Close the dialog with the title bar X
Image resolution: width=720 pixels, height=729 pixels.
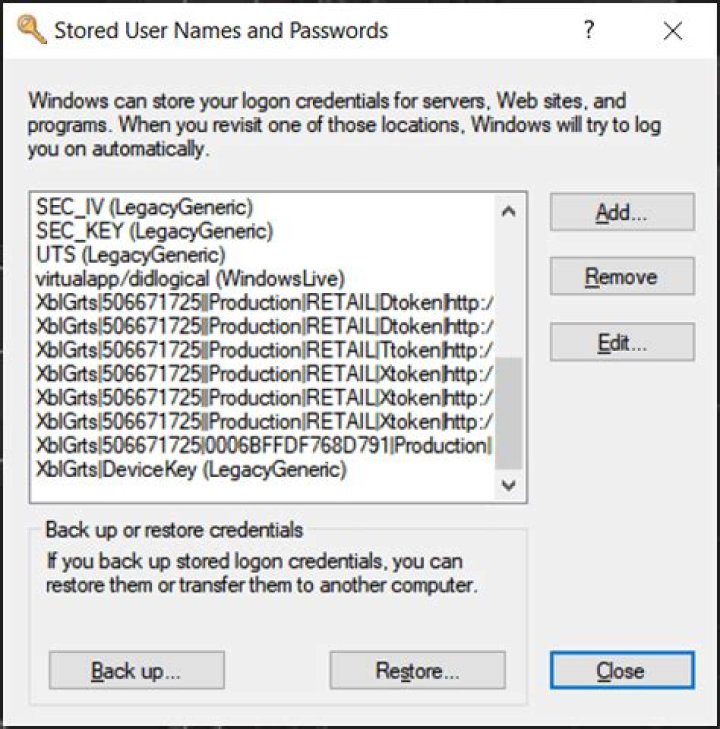[673, 31]
